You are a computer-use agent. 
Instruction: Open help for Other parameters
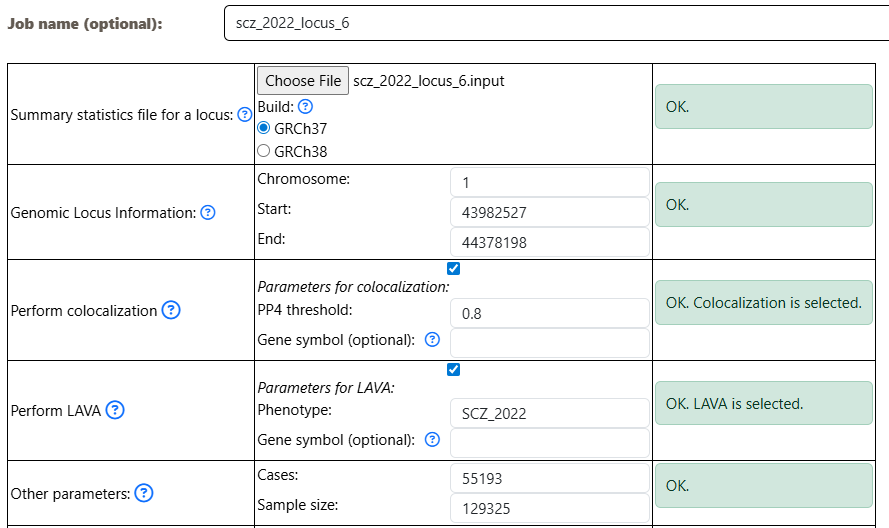(x=144, y=493)
